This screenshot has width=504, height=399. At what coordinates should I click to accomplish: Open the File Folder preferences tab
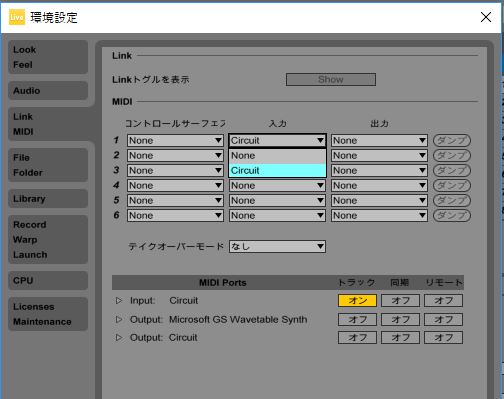[48, 165]
